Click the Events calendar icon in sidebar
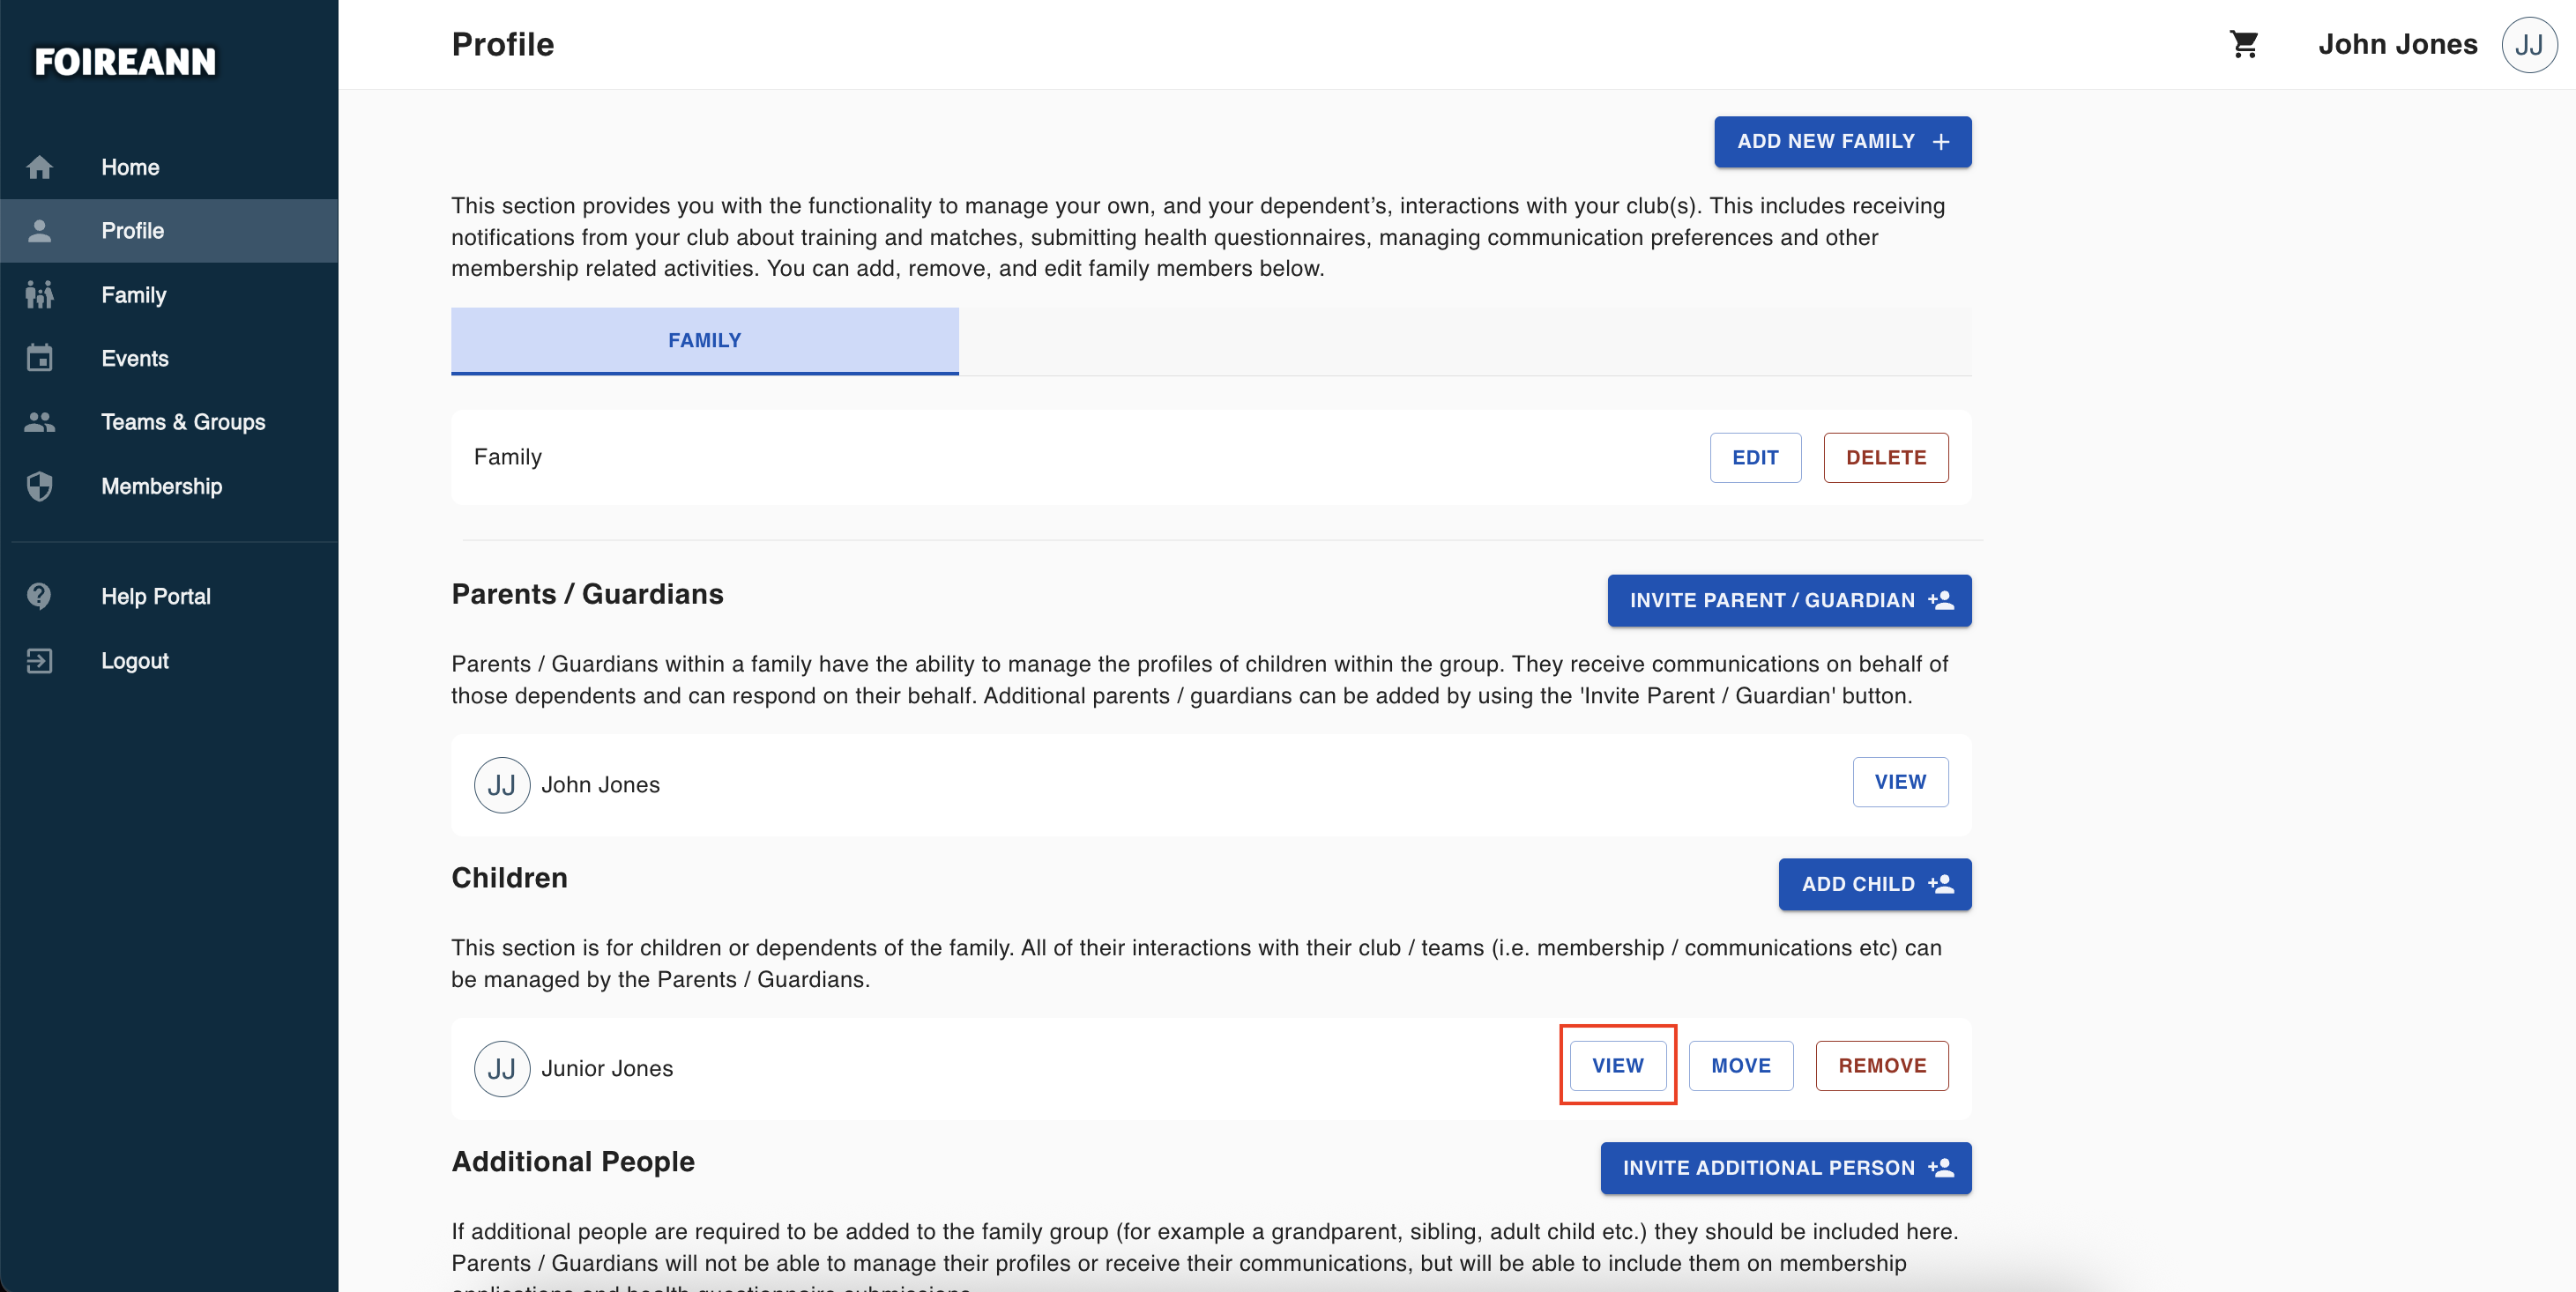2576x1292 pixels. (39, 358)
